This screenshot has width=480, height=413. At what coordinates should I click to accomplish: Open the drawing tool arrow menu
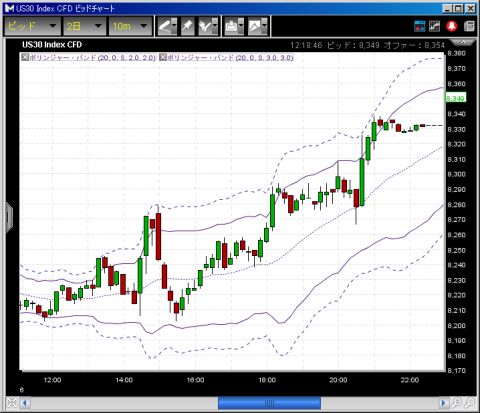coord(174,26)
